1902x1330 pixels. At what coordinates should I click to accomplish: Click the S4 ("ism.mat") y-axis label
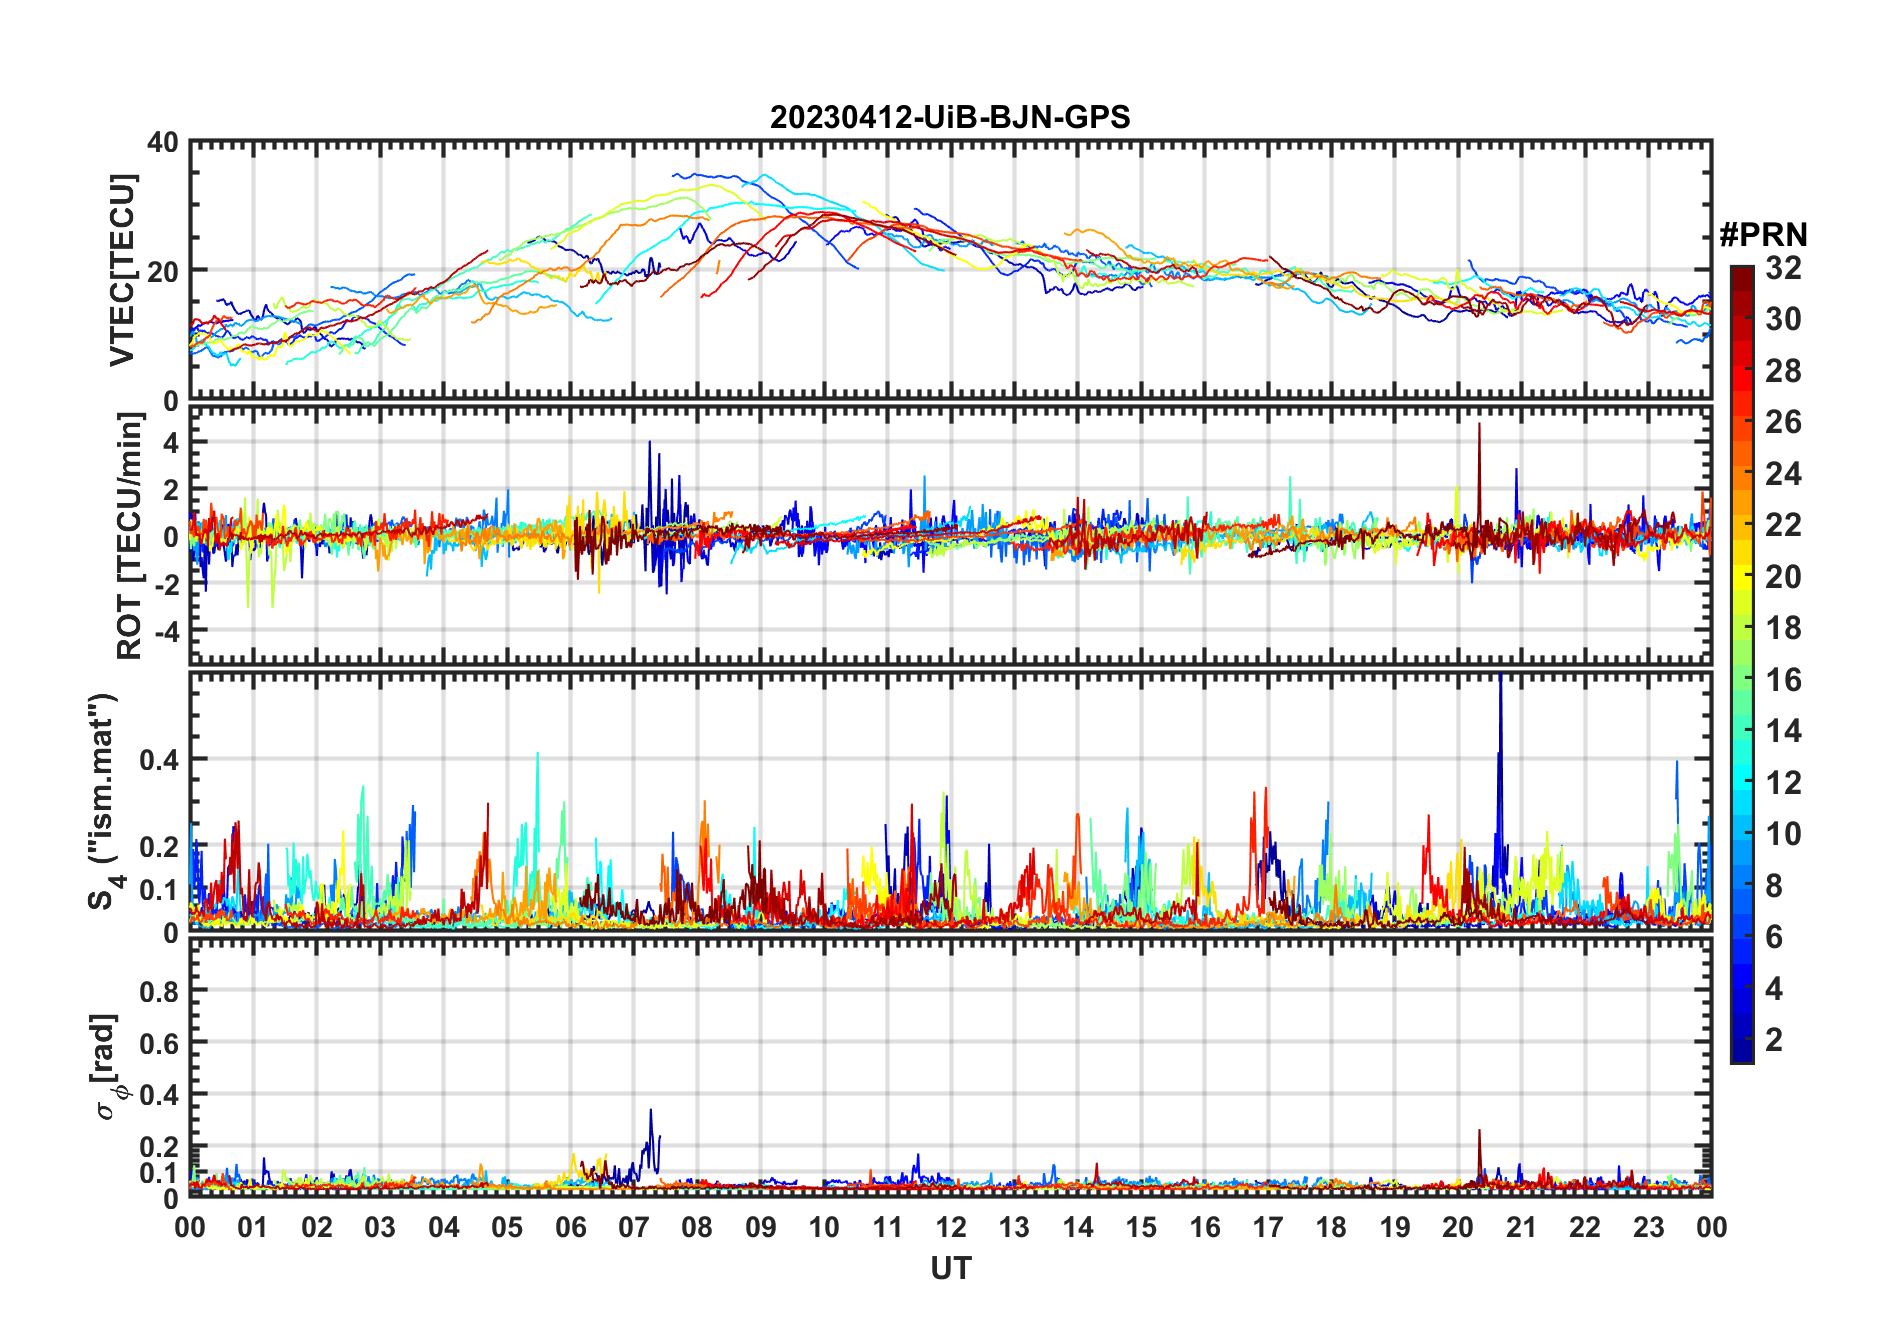click(105, 802)
